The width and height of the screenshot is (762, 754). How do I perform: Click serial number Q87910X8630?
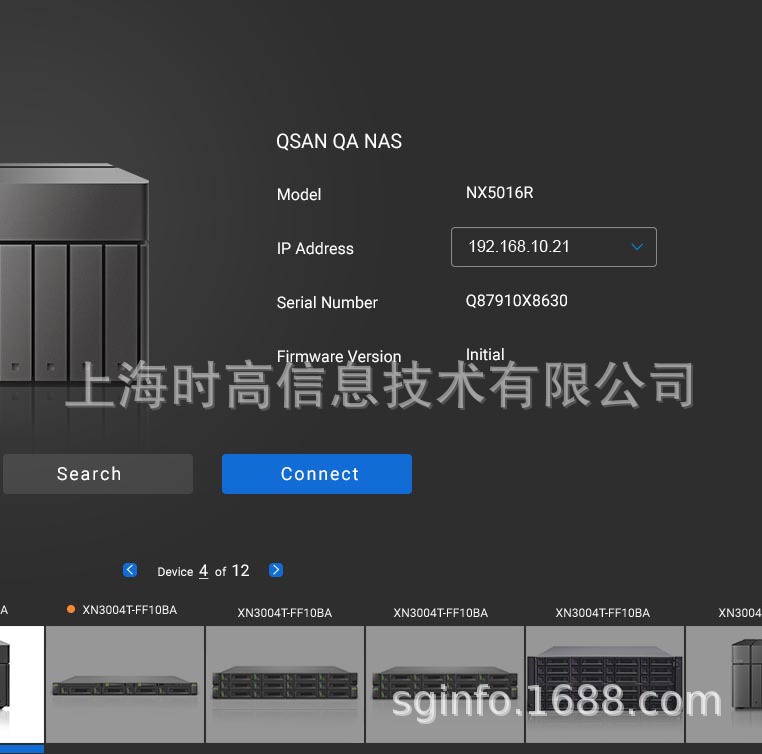coord(517,301)
